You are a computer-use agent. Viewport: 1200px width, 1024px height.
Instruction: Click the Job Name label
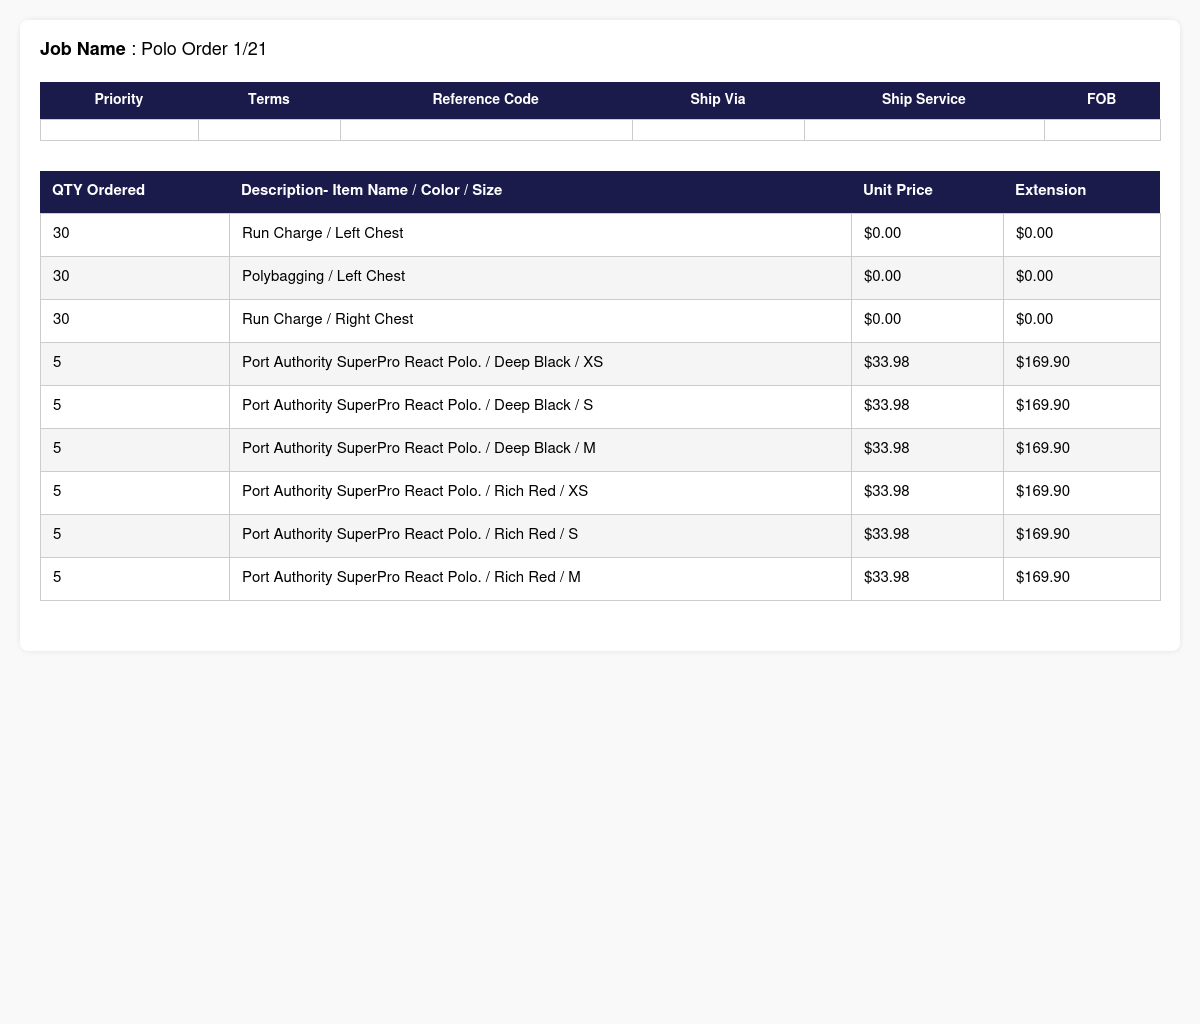click(83, 49)
